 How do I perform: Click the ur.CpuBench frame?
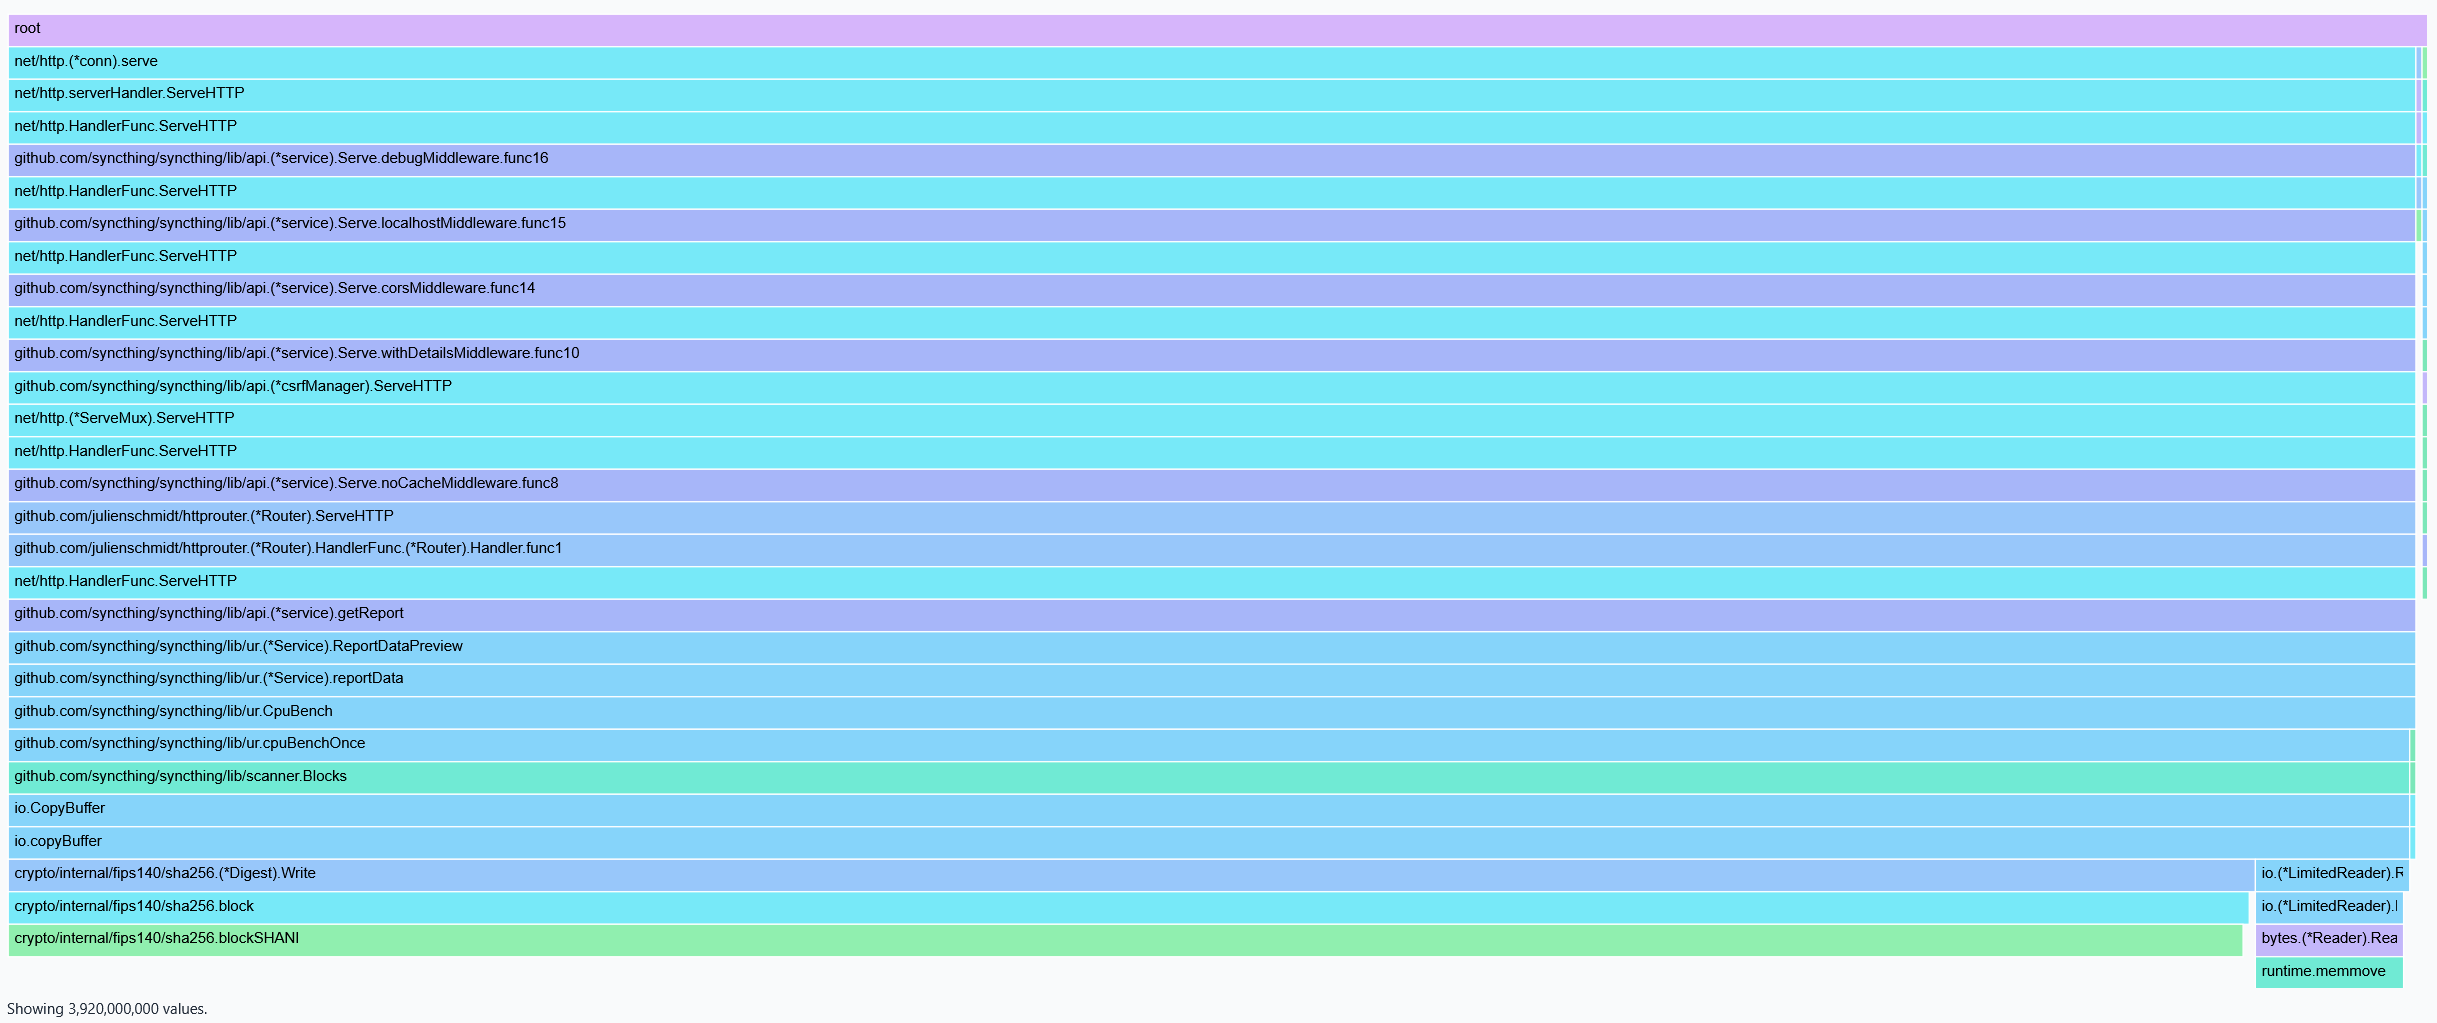tap(1210, 712)
